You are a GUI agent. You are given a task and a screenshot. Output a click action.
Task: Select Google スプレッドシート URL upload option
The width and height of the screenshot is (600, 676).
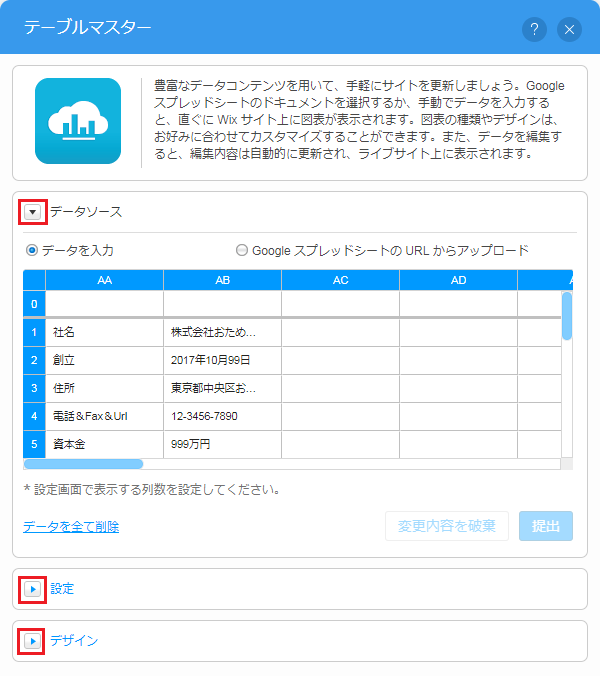pos(241,250)
